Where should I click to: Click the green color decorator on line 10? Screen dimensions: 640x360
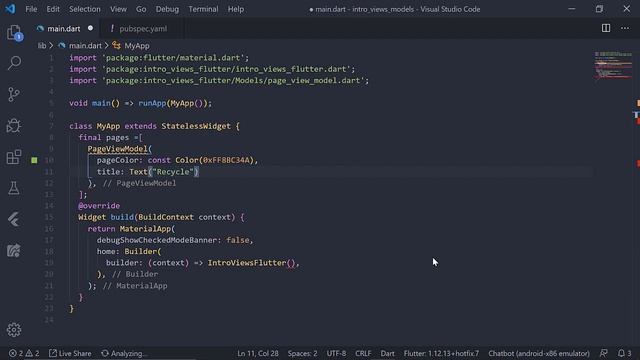coord(34,160)
